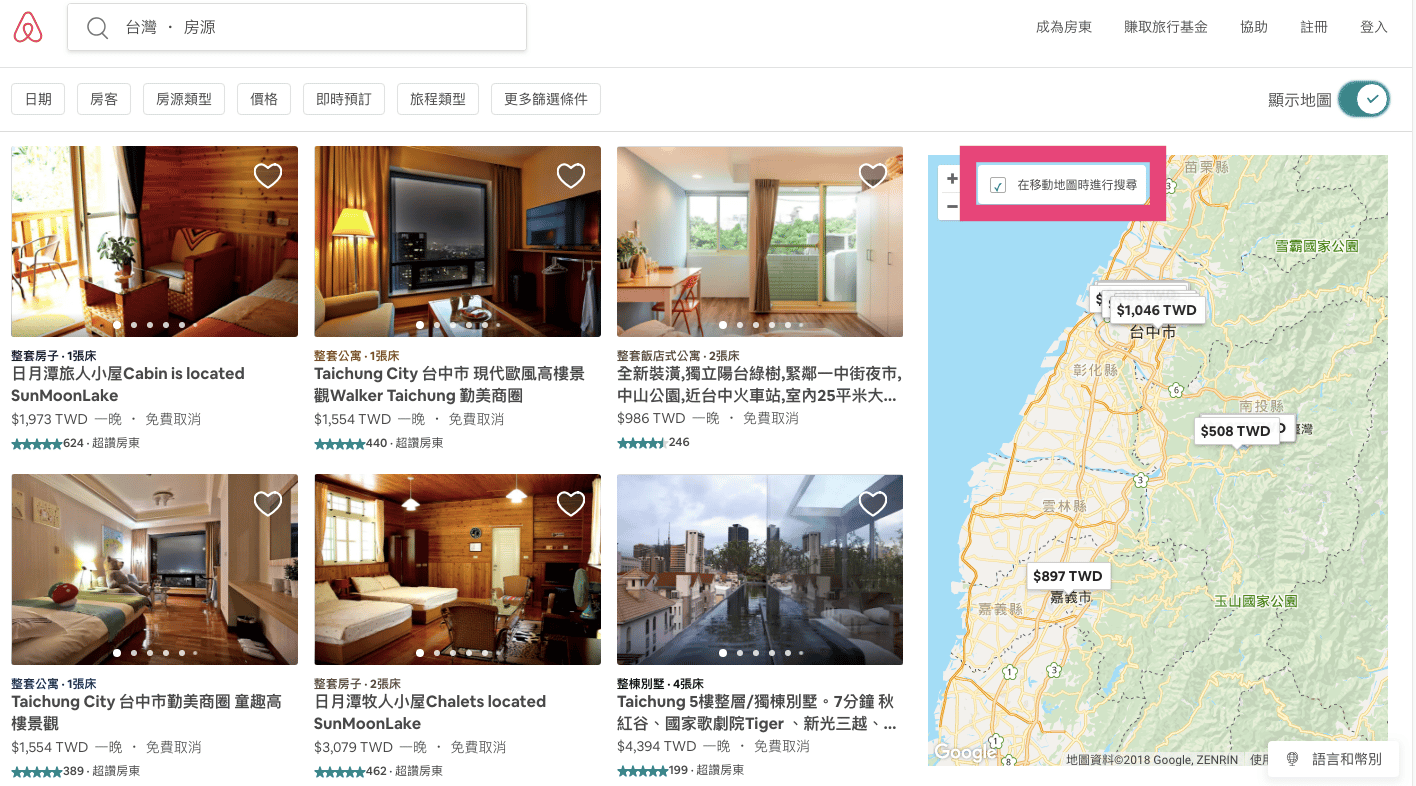Screen dimensions: 1416x786
Task: Click the search magnifier icon
Action: tap(97, 28)
